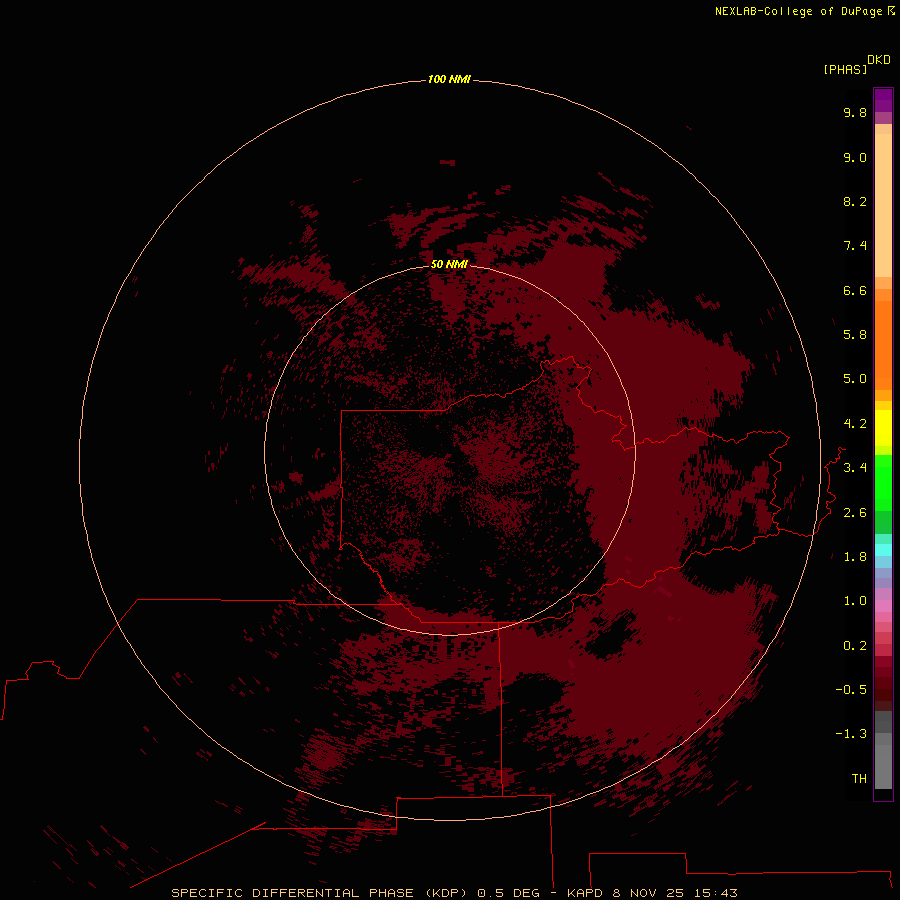Click the [PHAS] unit label
Image resolution: width=900 pixels, height=900 pixels.
point(845,69)
